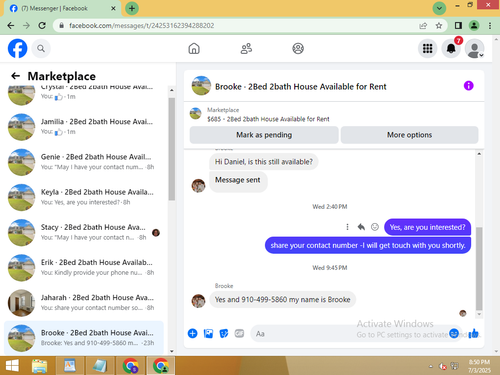Open a new browser tab
The width and height of the screenshot is (500, 375).
coord(132,8)
